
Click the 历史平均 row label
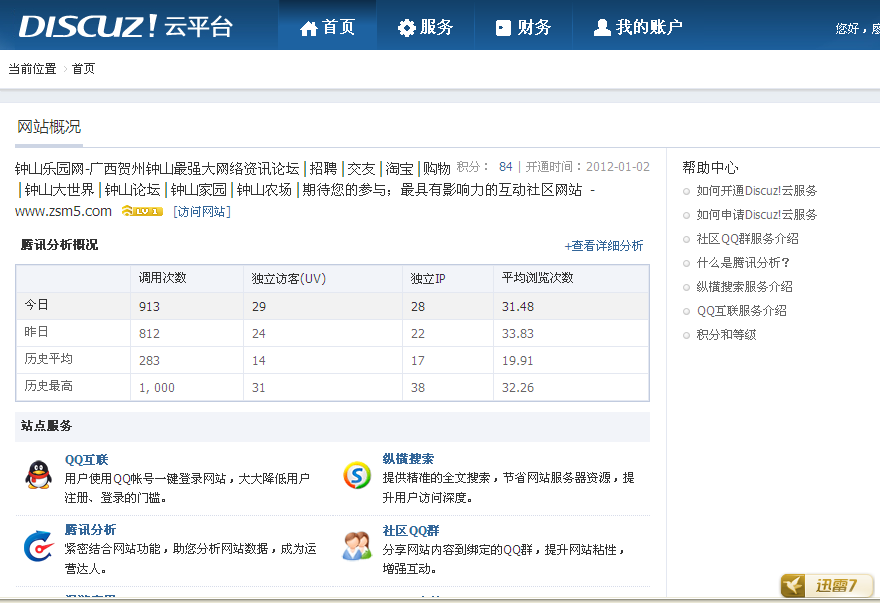[x=48, y=359]
